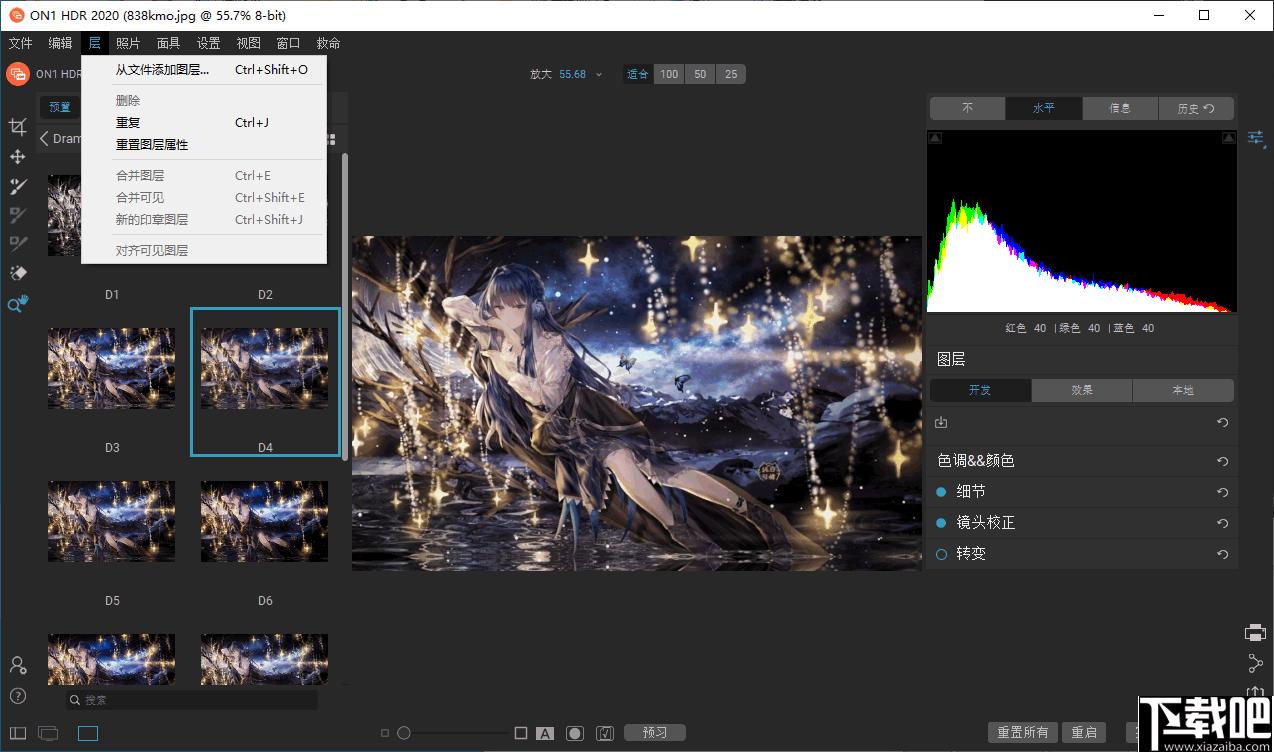Click the text mask 'A' icon
The image size is (1274, 752).
coord(545,733)
